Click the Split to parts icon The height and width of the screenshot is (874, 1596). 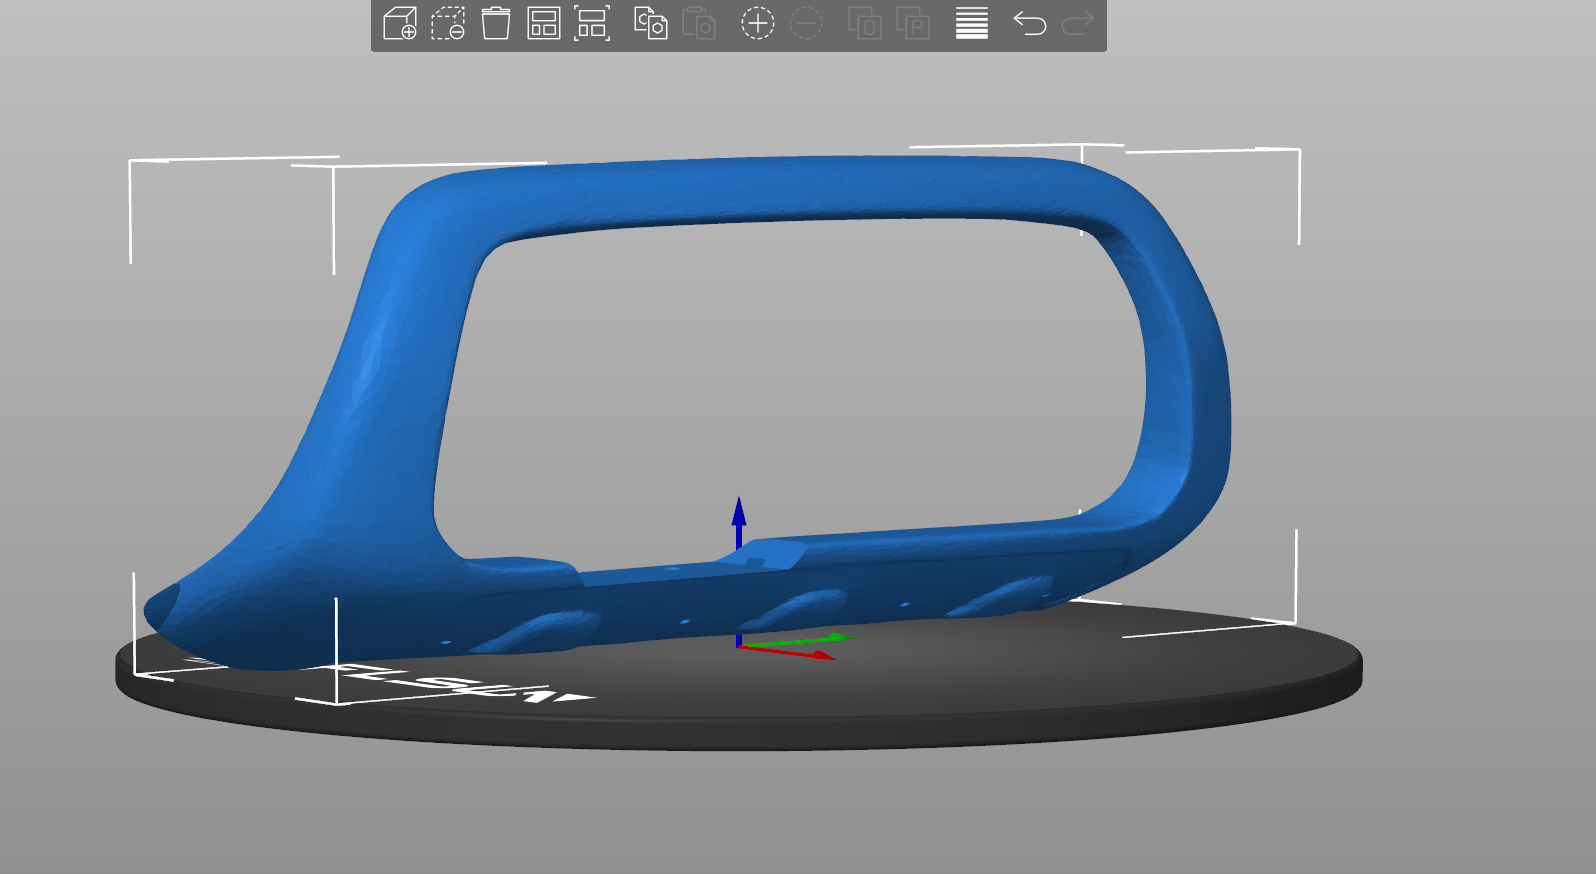click(913, 23)
